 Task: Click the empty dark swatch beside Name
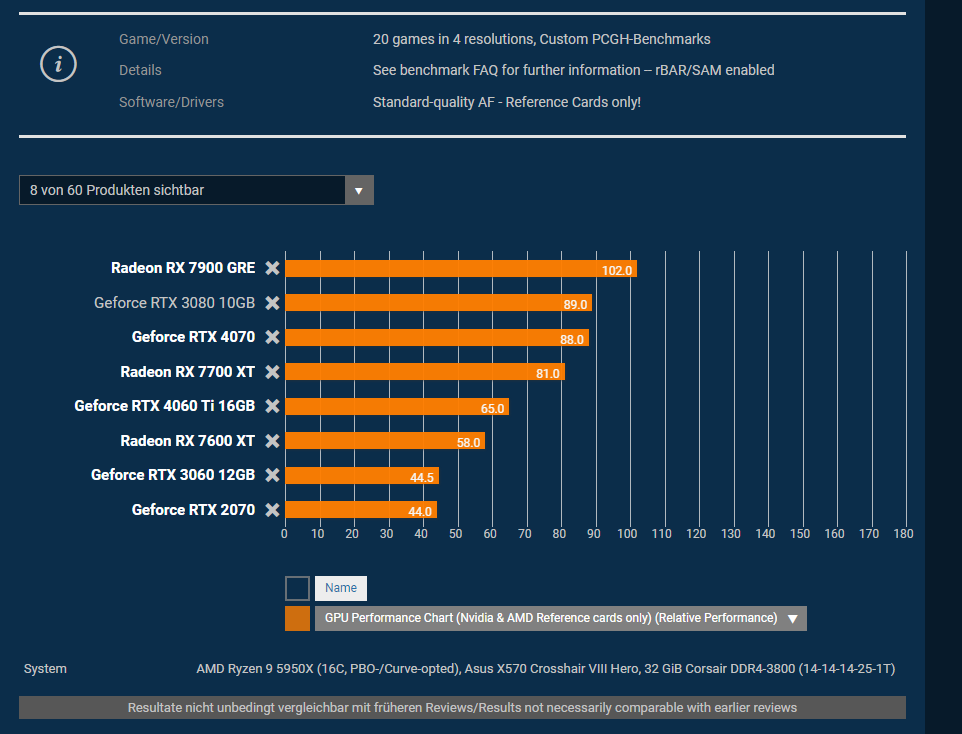click(298, 589)
